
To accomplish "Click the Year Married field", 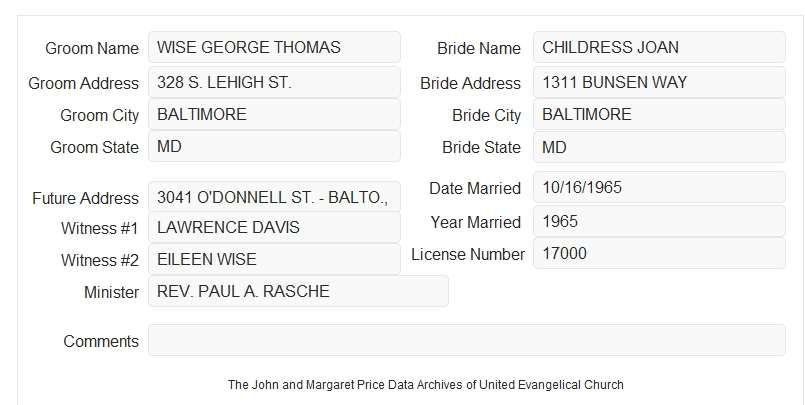I will 659,221.
